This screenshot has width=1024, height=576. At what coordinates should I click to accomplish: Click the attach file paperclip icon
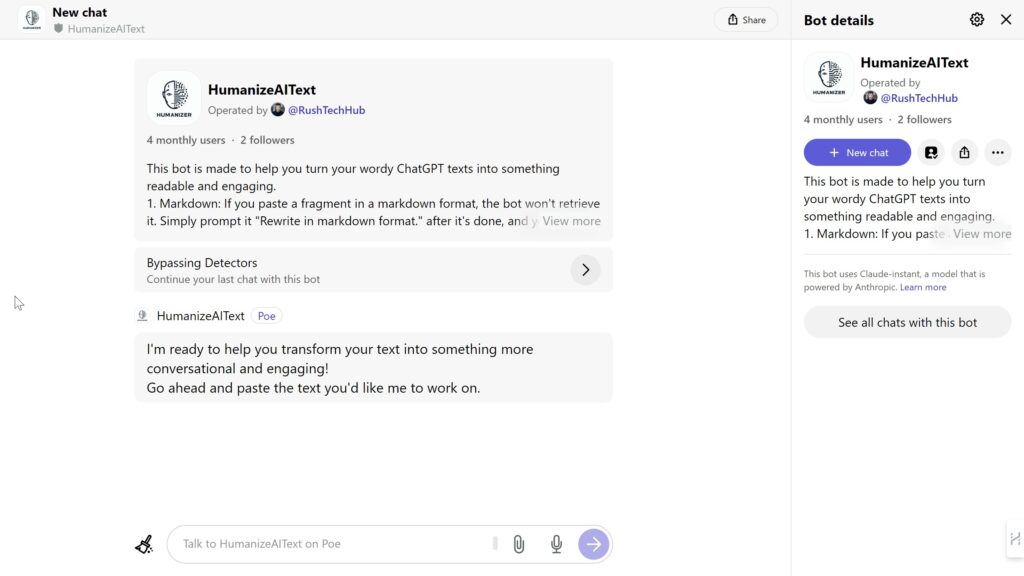(x=519, y=544)
